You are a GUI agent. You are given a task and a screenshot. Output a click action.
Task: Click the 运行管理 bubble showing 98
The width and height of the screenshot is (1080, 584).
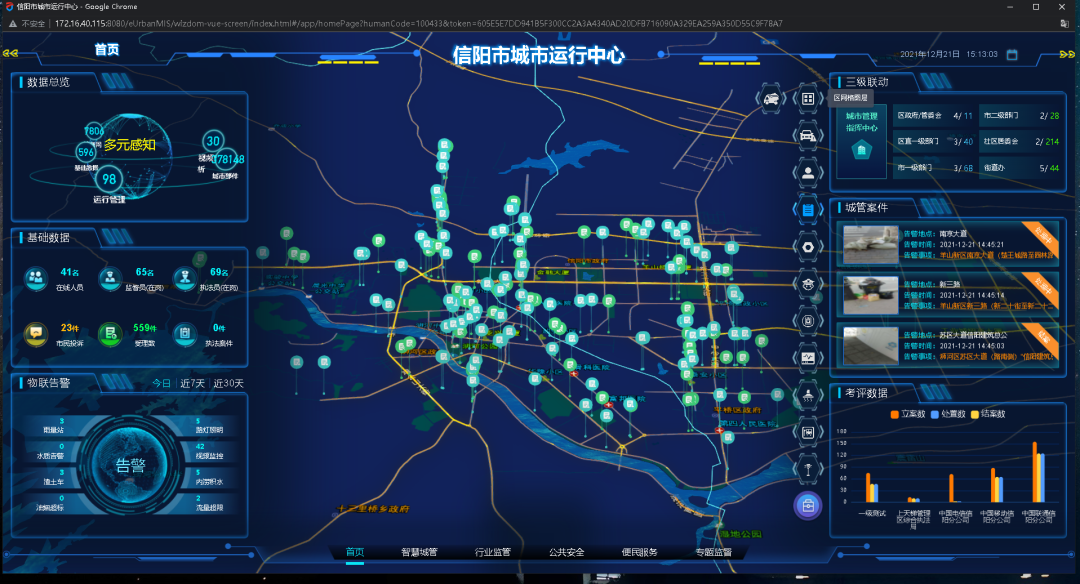109,179
